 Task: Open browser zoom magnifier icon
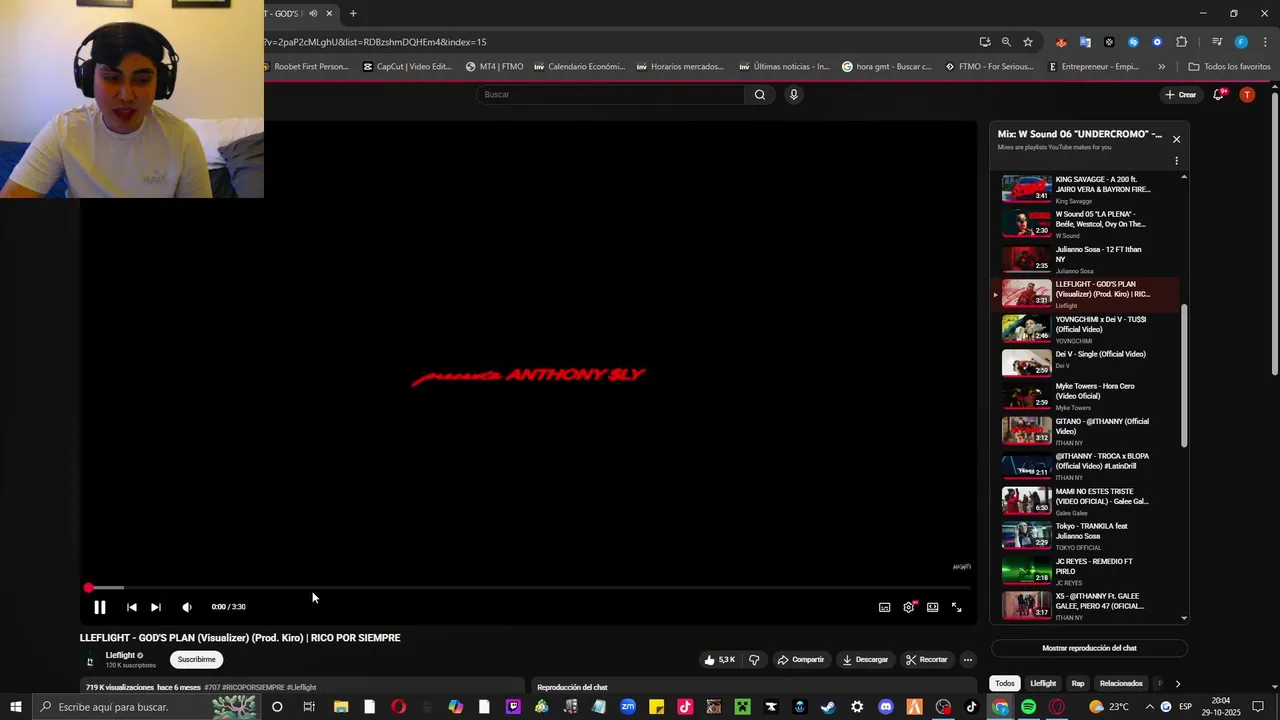[x=1006, y=42]
